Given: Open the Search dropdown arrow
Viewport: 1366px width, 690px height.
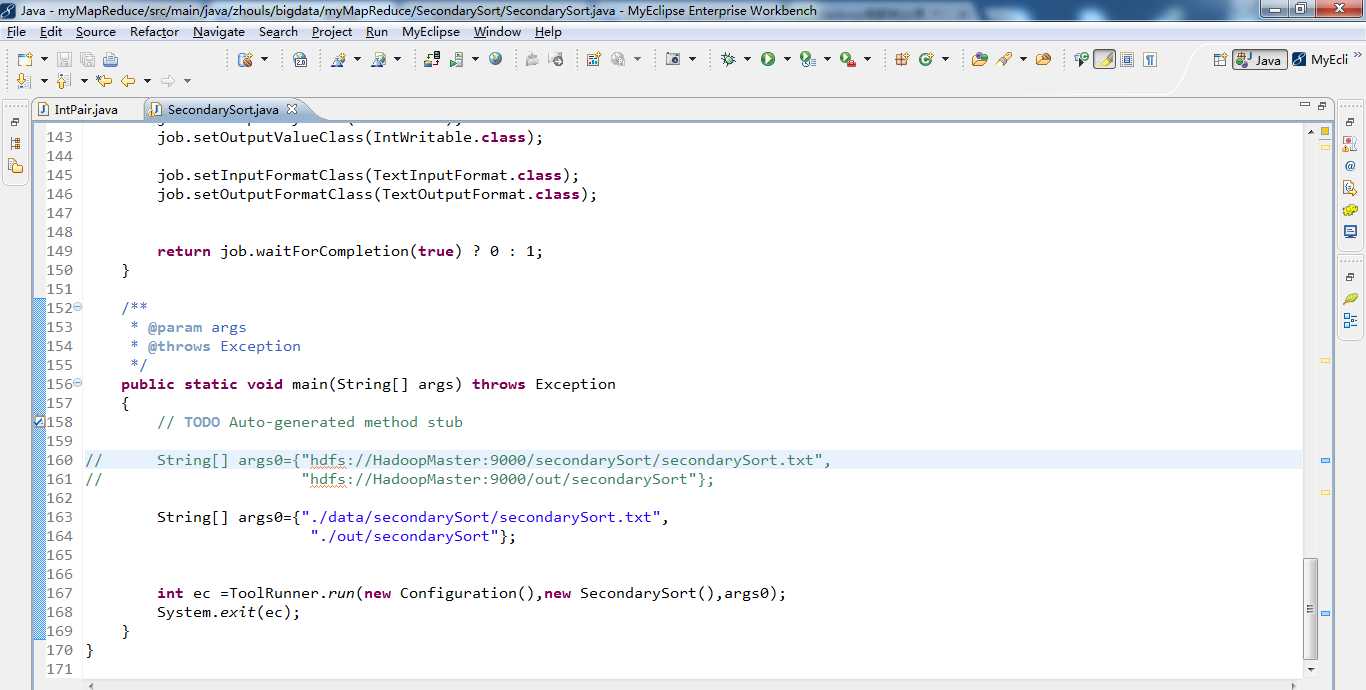Looking at the screenshot, I should pyautogui.click(x=1023, y=59).
